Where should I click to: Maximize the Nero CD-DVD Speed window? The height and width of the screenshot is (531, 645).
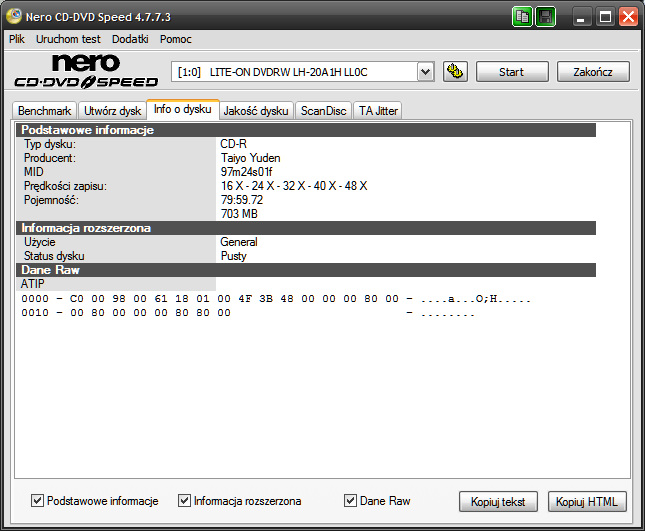605,17
